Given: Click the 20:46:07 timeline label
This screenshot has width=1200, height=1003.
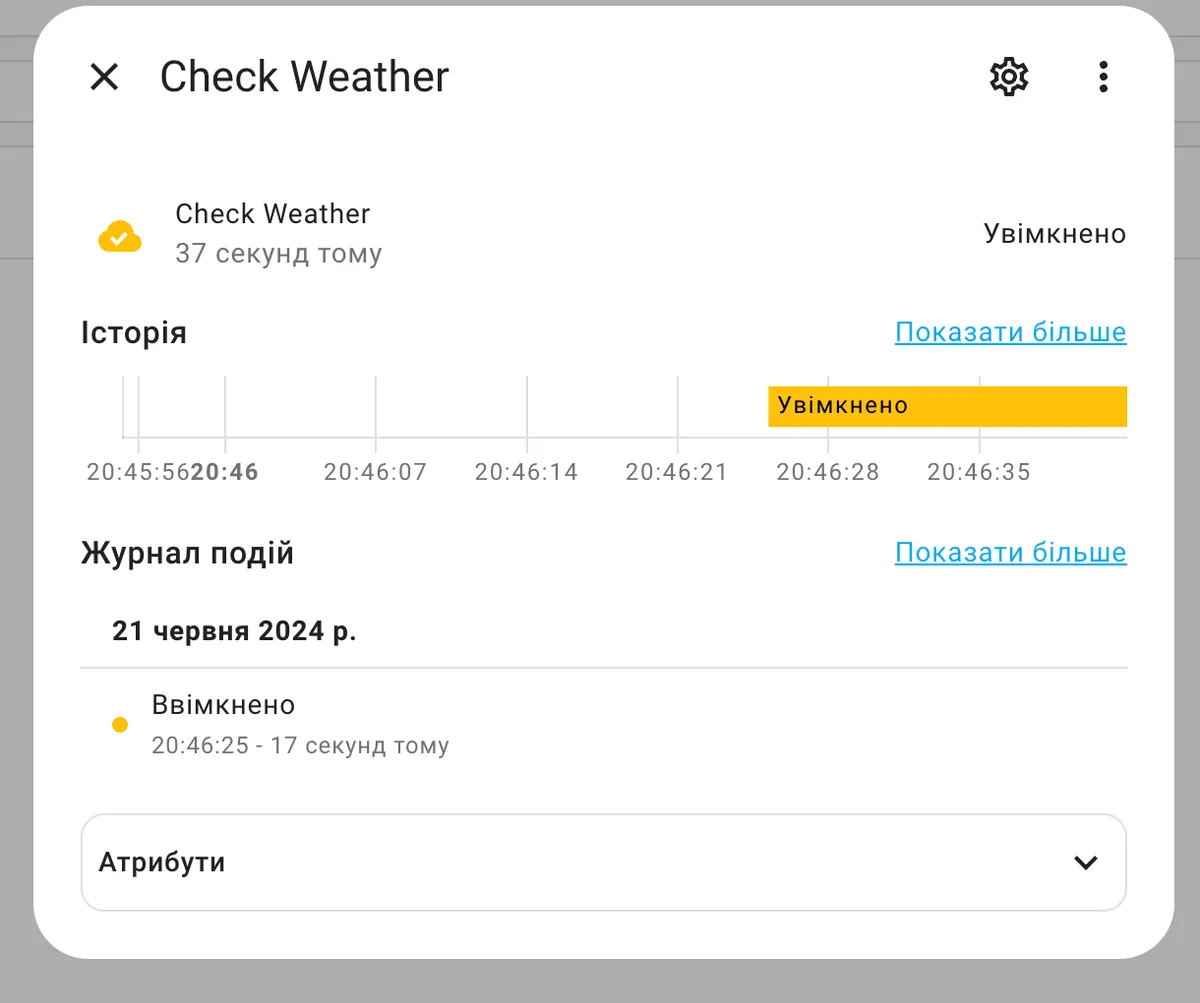Looking at the screenshot, I should click(x=375, y=472).
